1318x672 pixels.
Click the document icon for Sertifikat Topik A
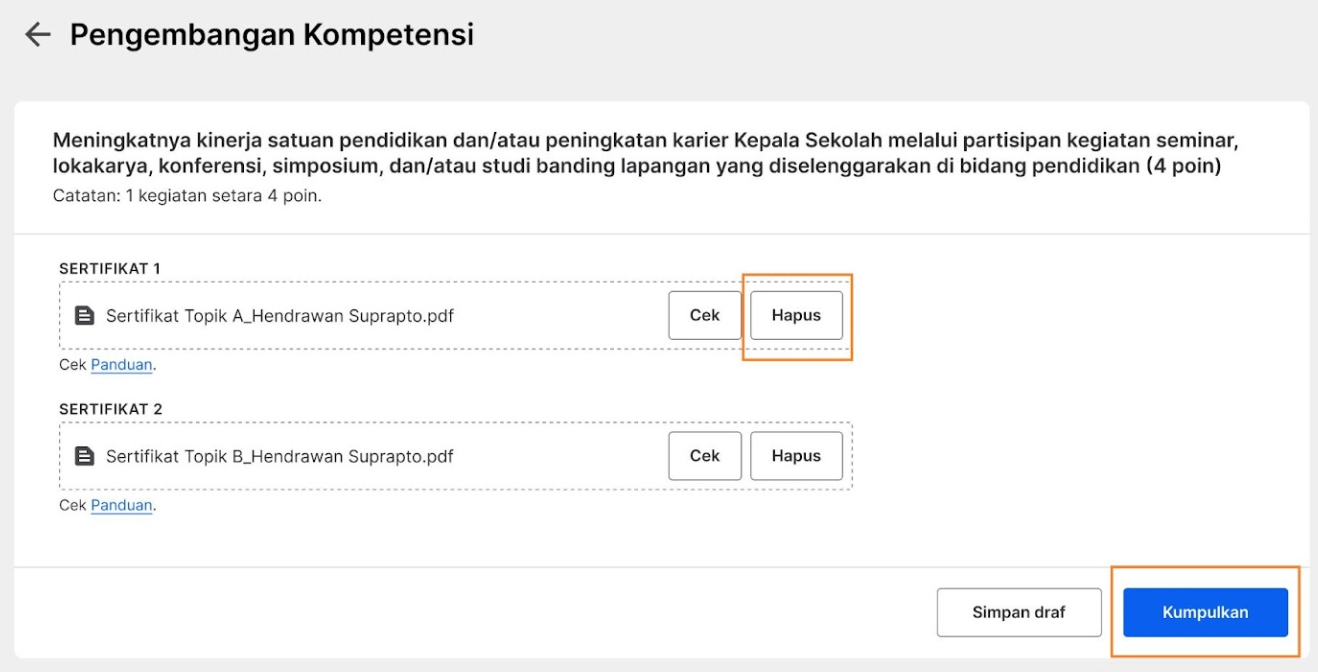click(85, 316)
